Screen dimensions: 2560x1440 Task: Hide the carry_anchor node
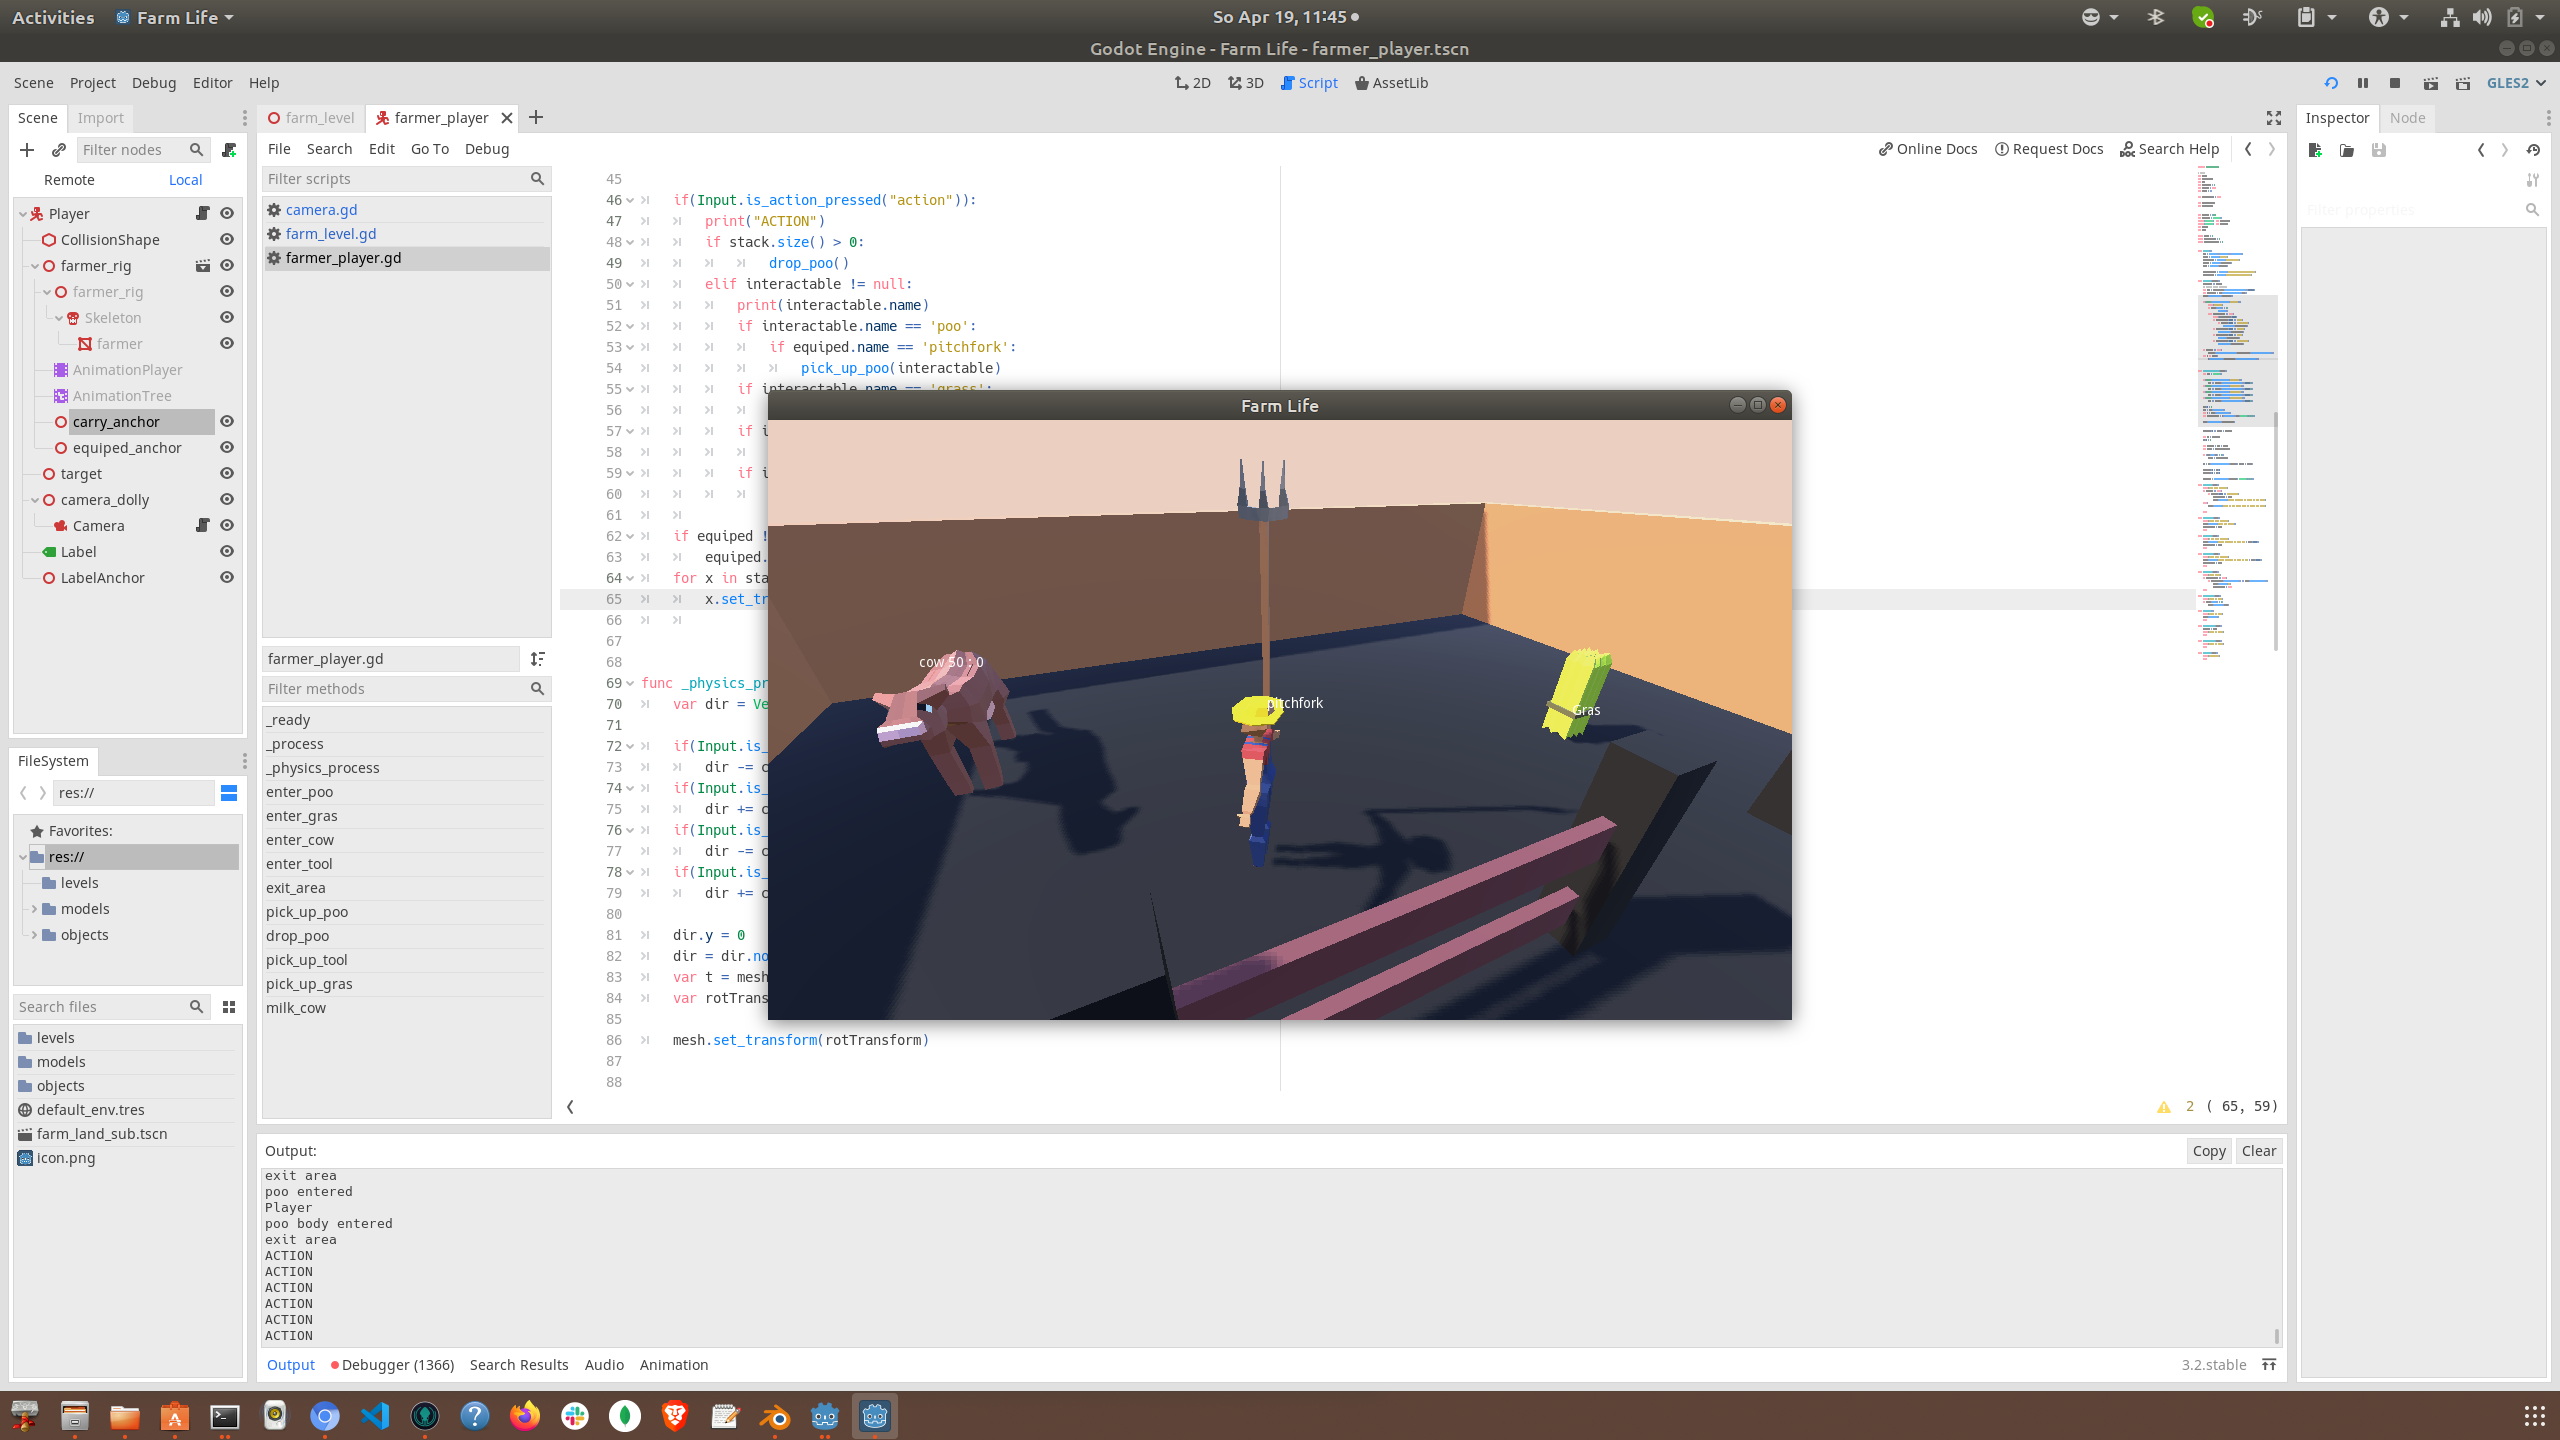pos(227,422)
